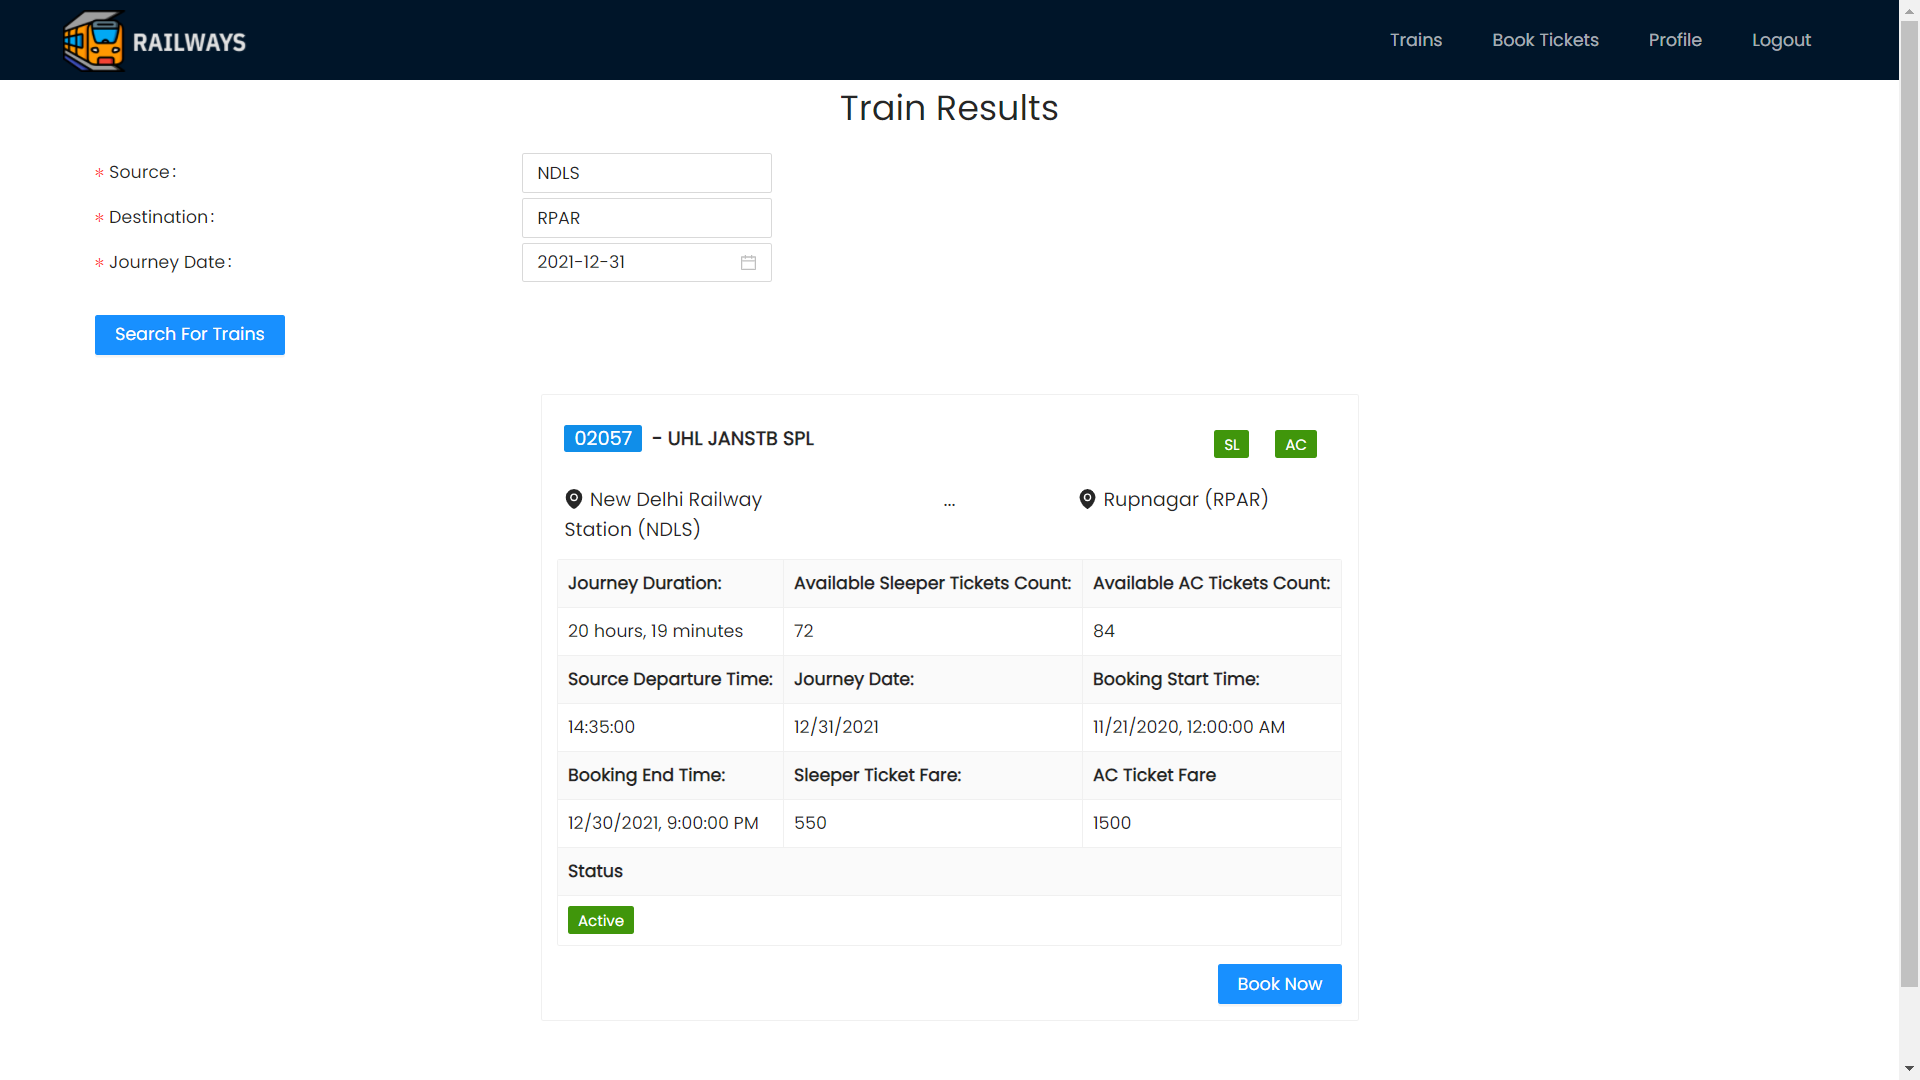Focus the Destination input field
Screen dimensions: 1920x1080
click(x=646, y=218)
